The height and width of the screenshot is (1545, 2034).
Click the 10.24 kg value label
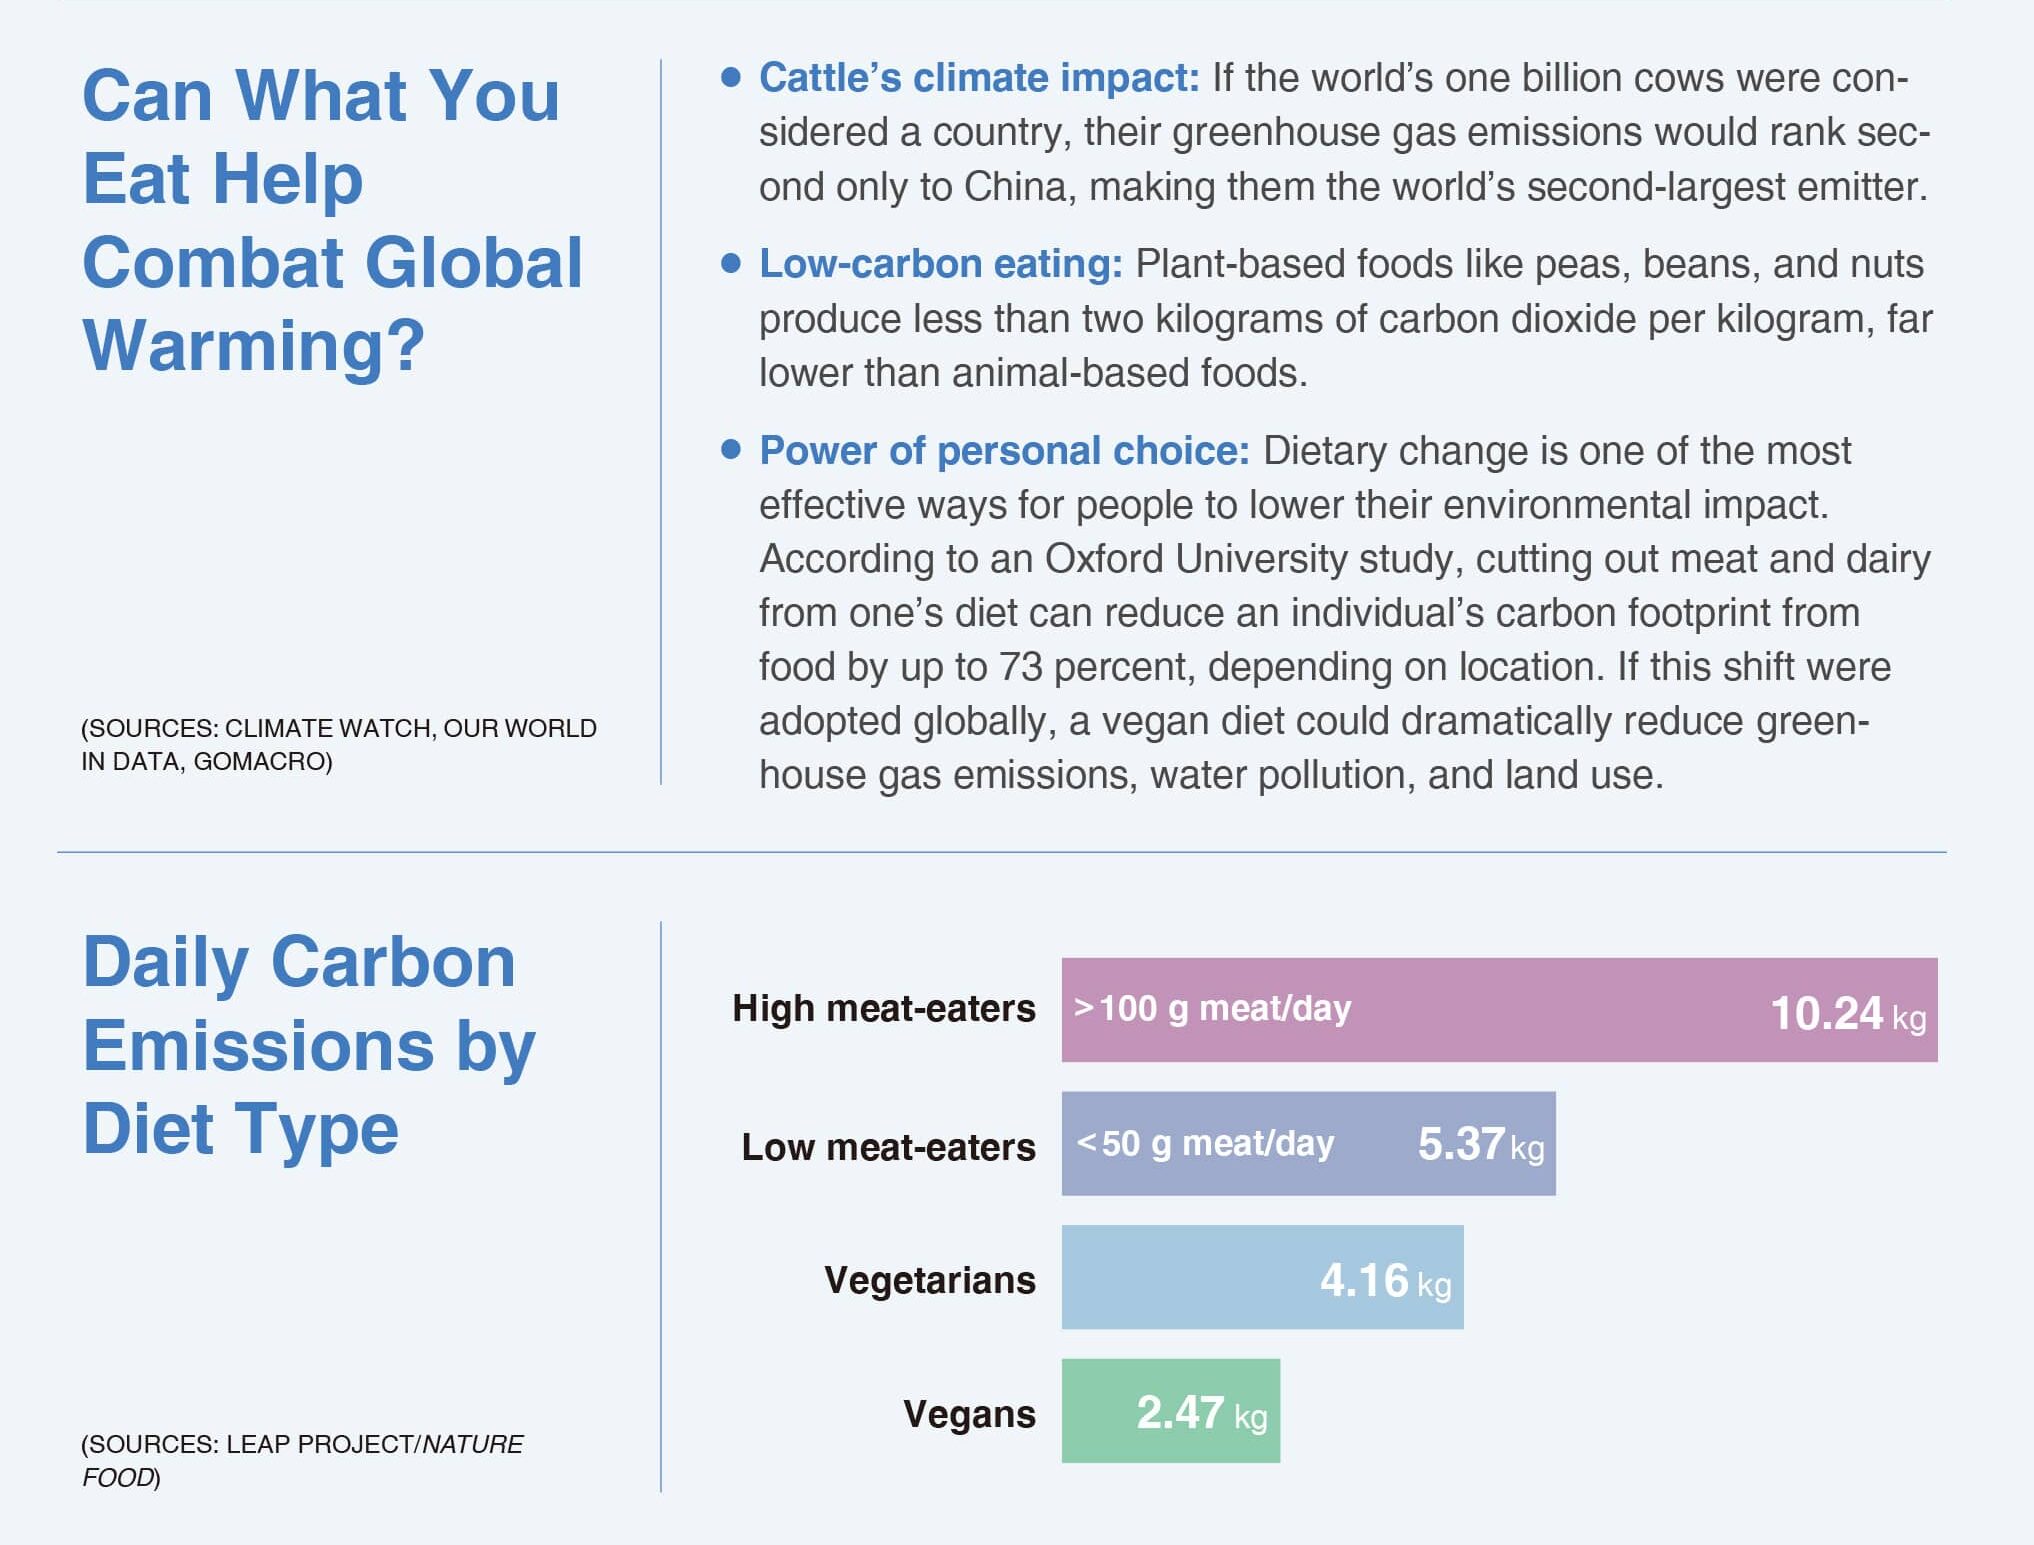pyautogui.click(x=1847, y=1013)
